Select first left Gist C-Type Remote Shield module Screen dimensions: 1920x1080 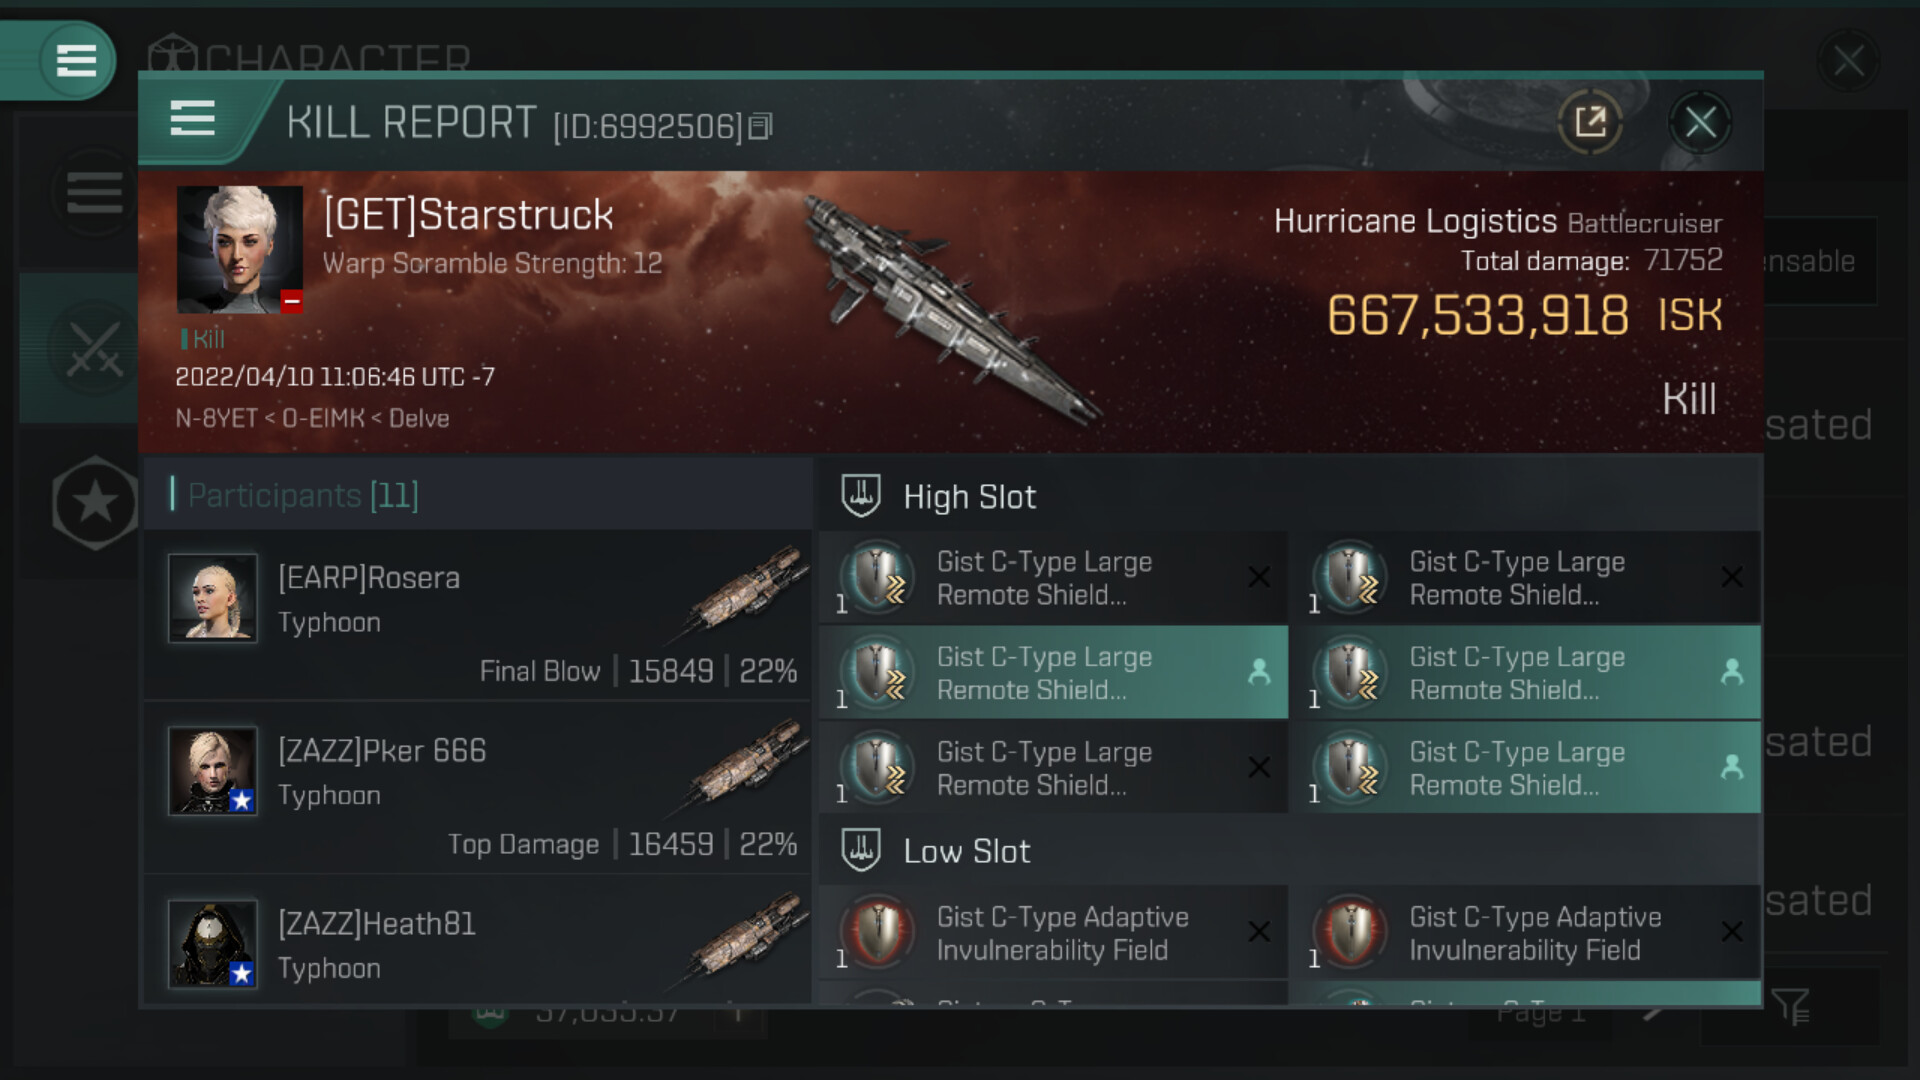[x=1053, y=578]
